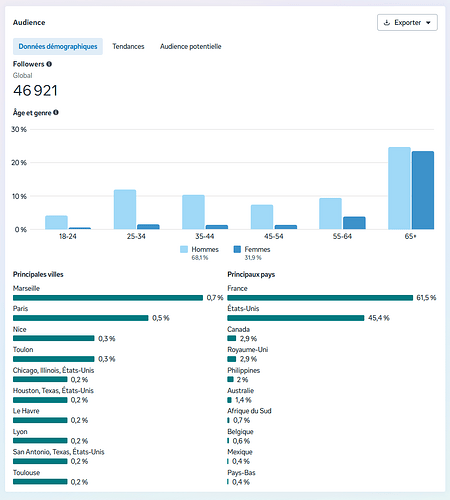Click the Hommes legend color swatch
Image resolution: width=450 pixels, height=500 pixels.
coord(184,249)
